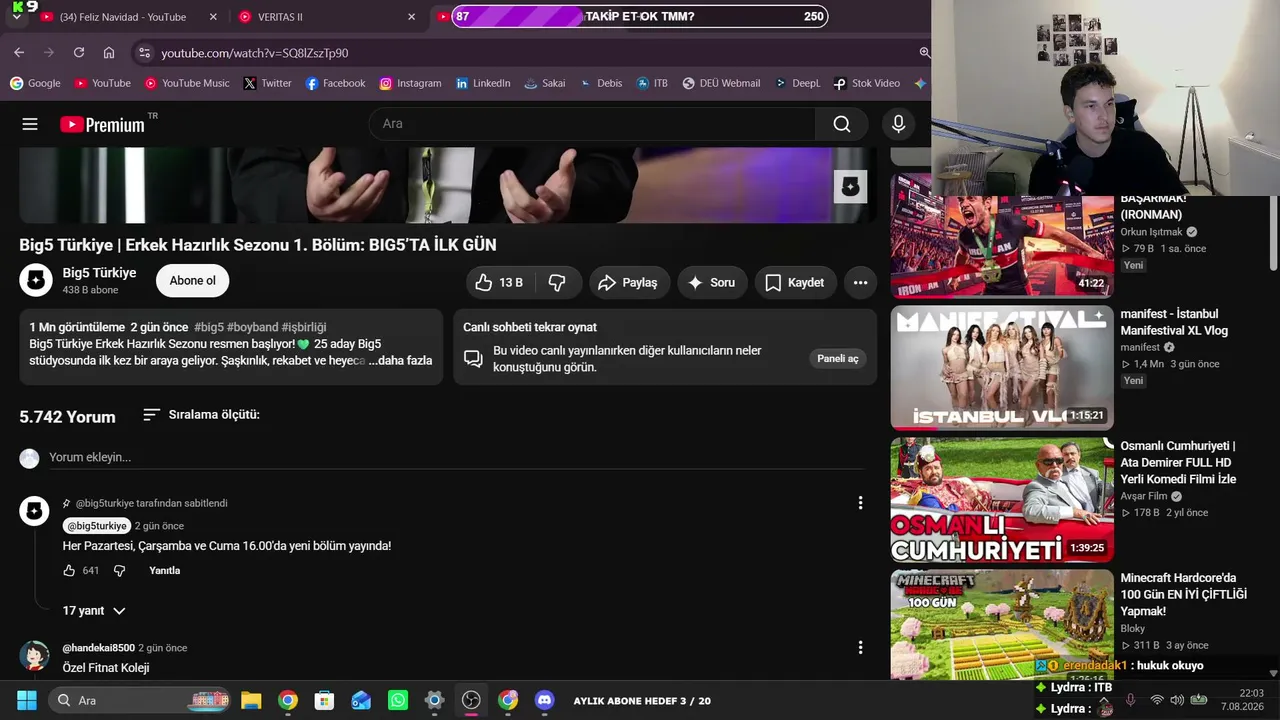Click the Soru ask button
This screenshot has height=720, width=1280.
click(x=711, y=283)
